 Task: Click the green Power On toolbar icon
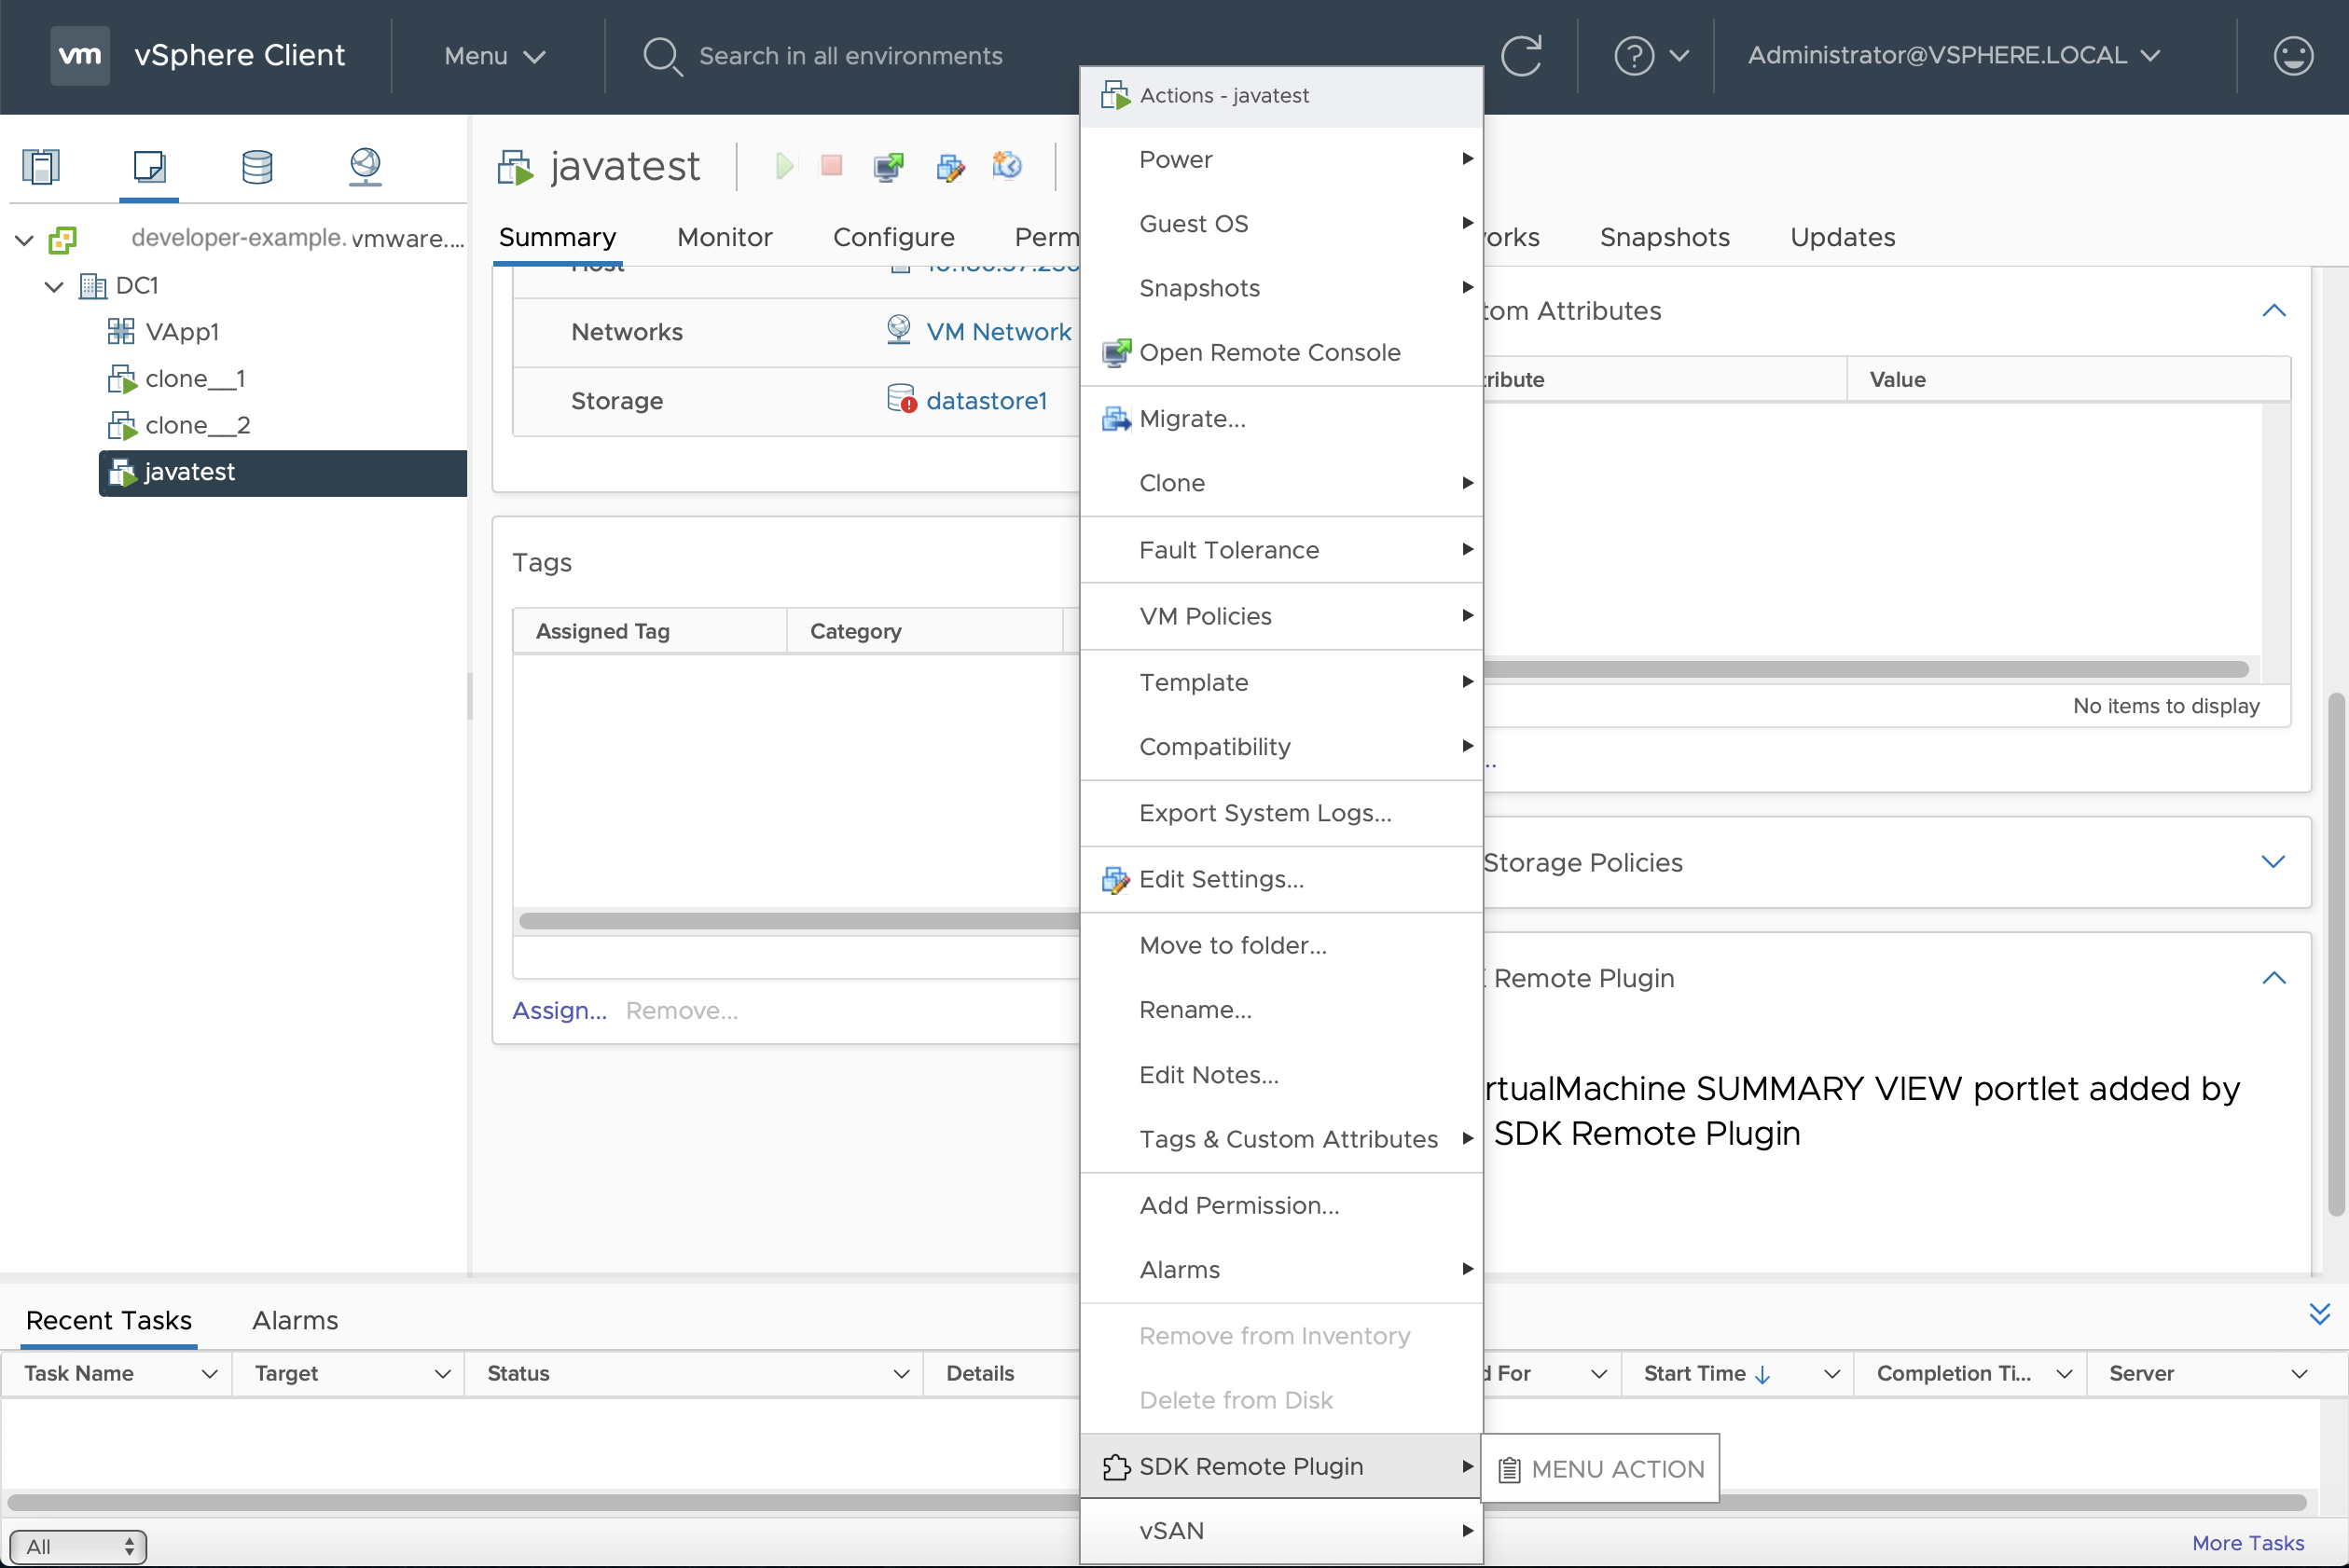click(x=785, y=165)
